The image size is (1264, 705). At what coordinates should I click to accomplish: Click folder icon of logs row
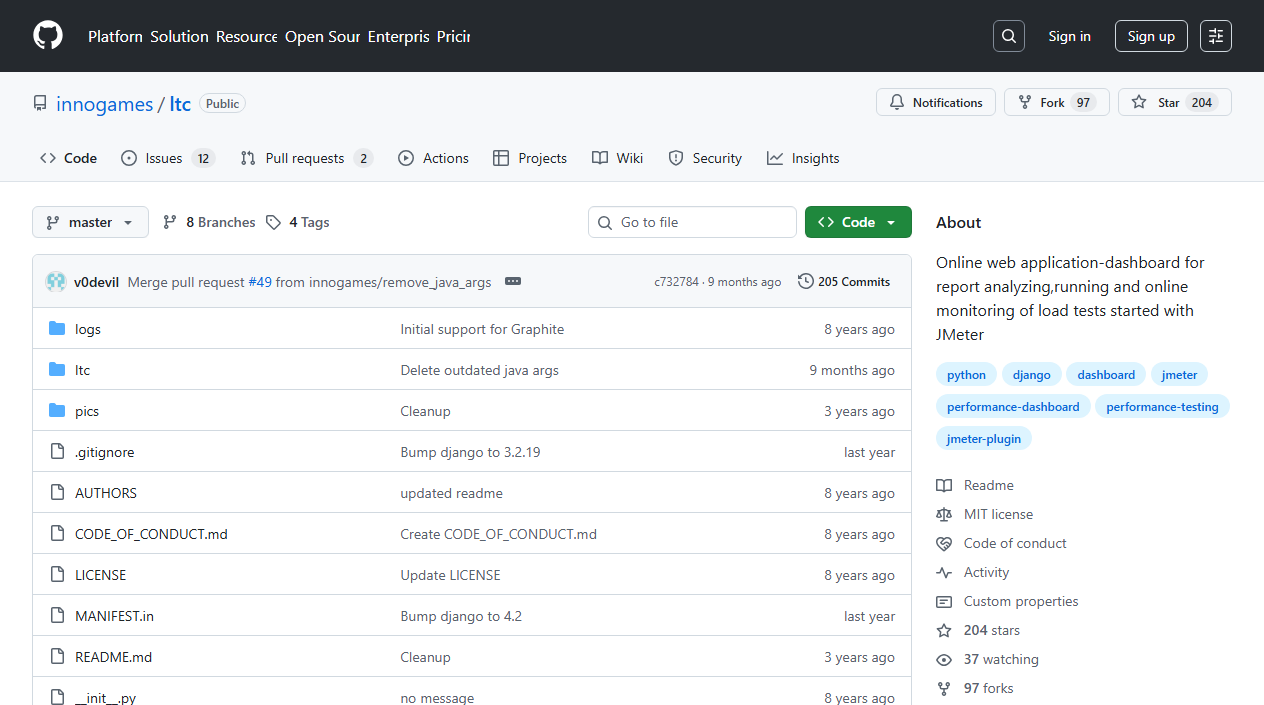pyautogui.click(x=57, y=329)
